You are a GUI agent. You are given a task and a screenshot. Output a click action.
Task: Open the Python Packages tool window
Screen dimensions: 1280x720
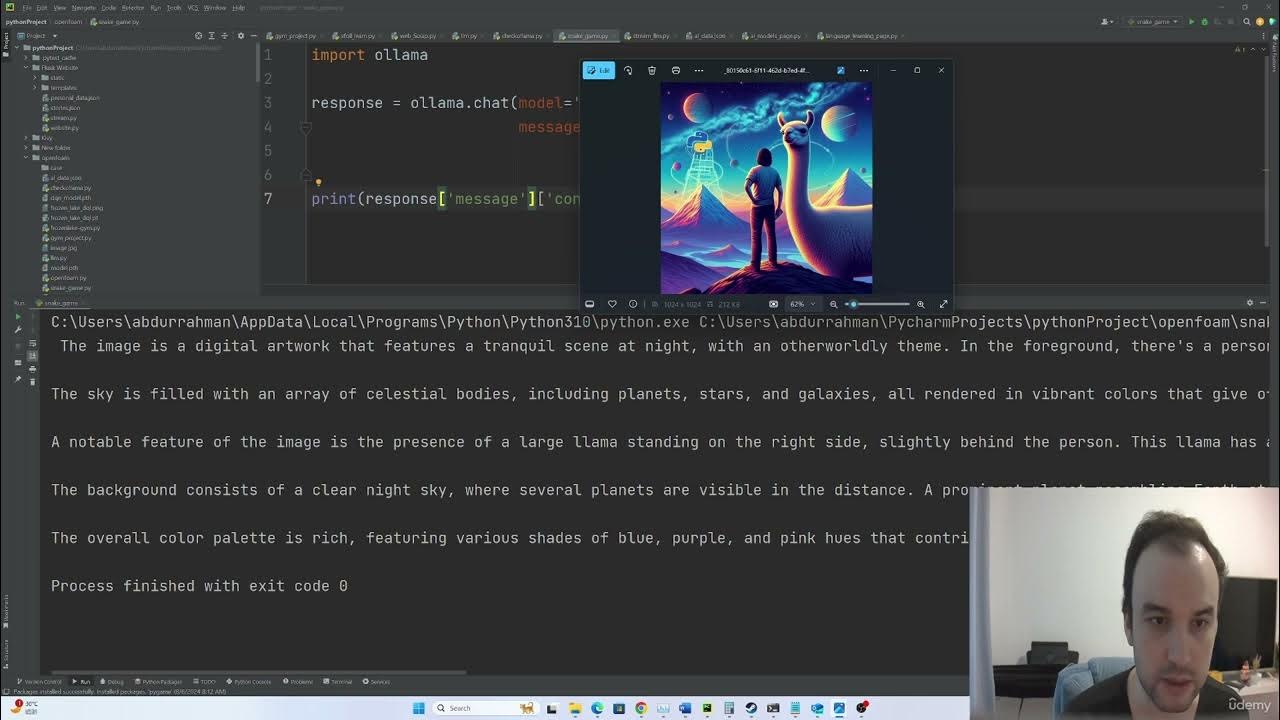[160, 682]
